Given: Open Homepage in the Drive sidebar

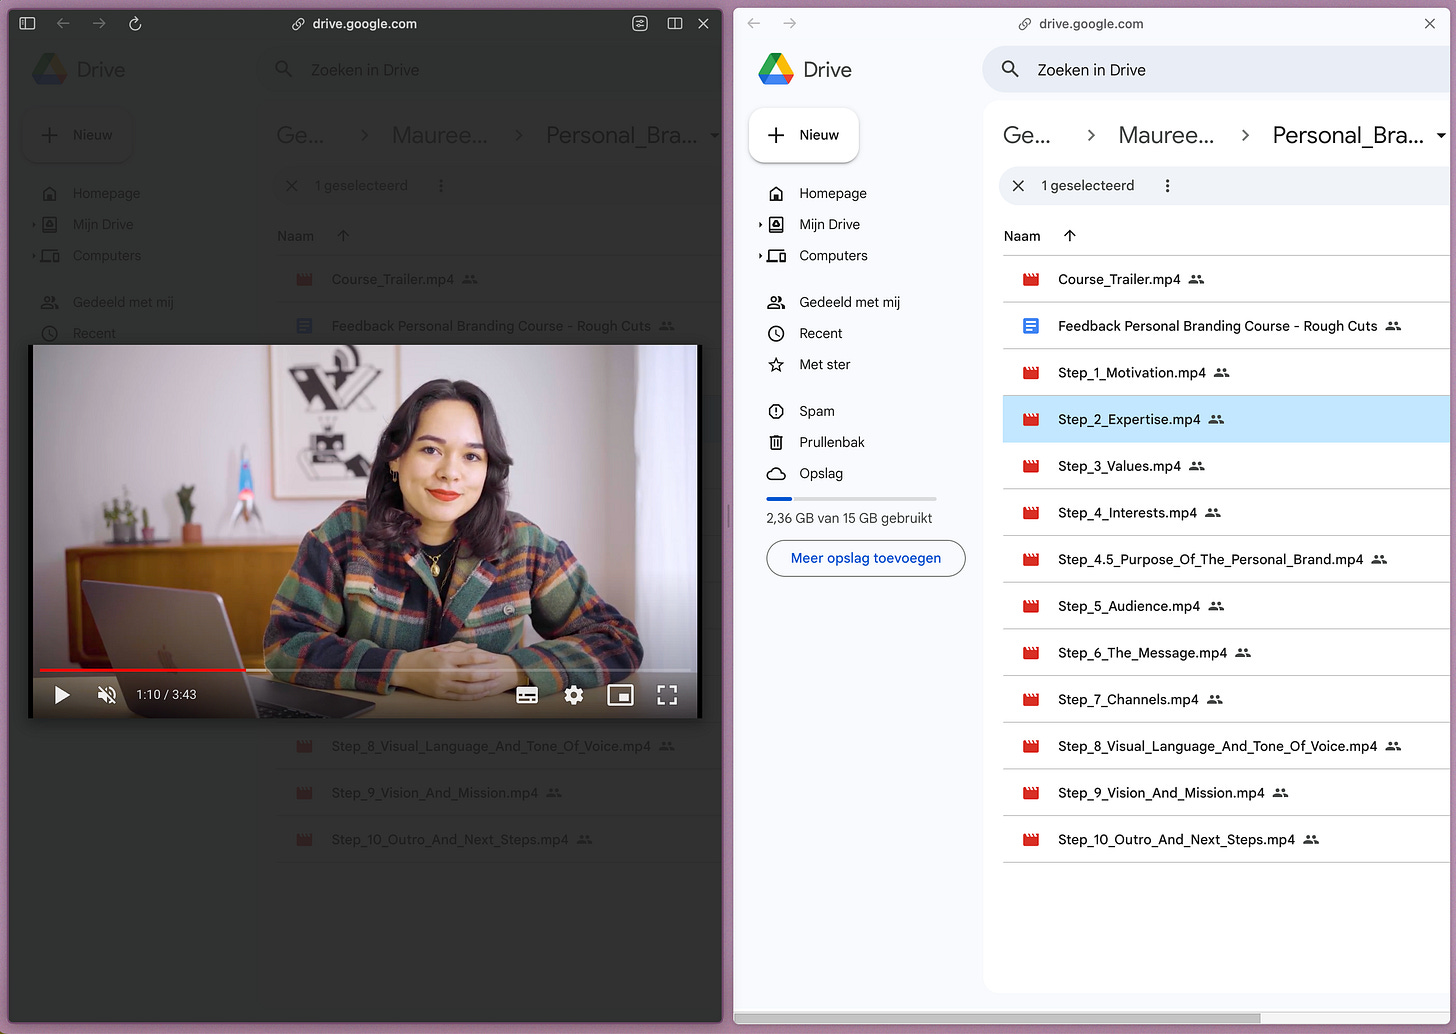Looking at the screenshot, I should pyautogui.click(x=832, y=193).
